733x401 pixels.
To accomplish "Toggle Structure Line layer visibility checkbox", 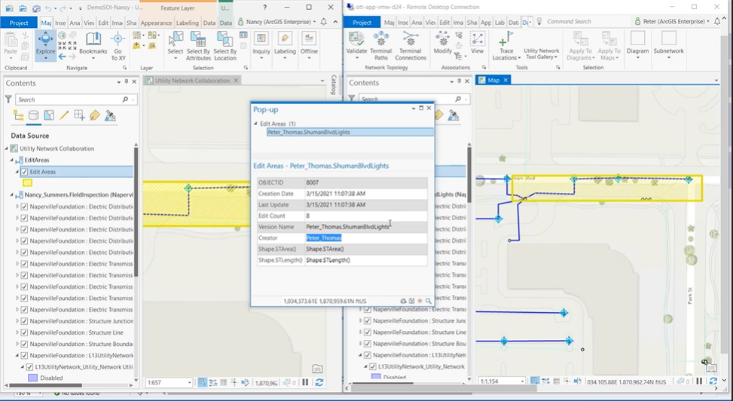I will pos(24,332).
